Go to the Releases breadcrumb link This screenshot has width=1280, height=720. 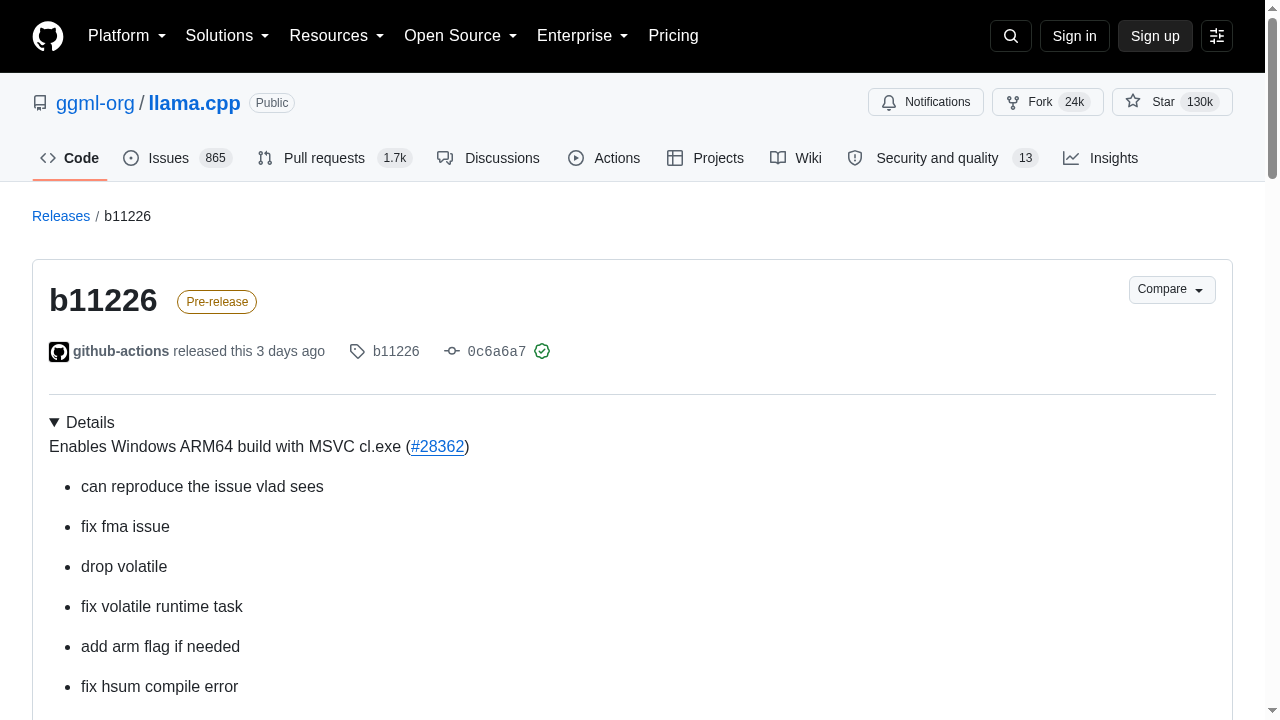(x=61, y=216)
